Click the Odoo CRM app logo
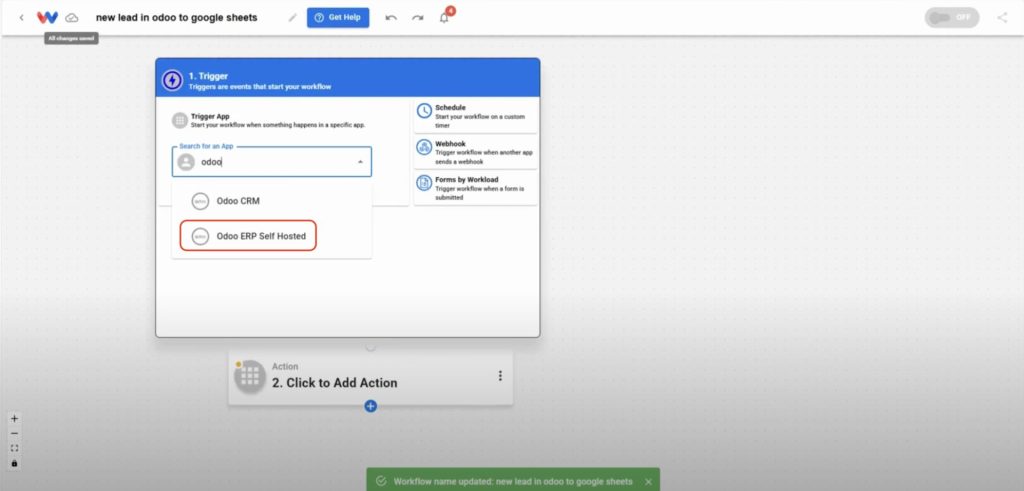1024x491 pixels. click(x=200, y=201)
